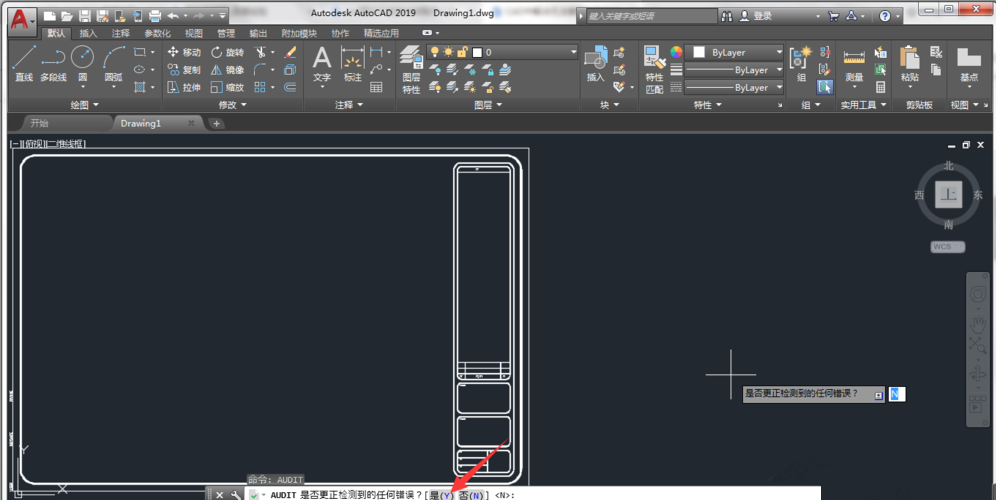Click the Array grid icon

pyautogui.click(x=260, y=87)
